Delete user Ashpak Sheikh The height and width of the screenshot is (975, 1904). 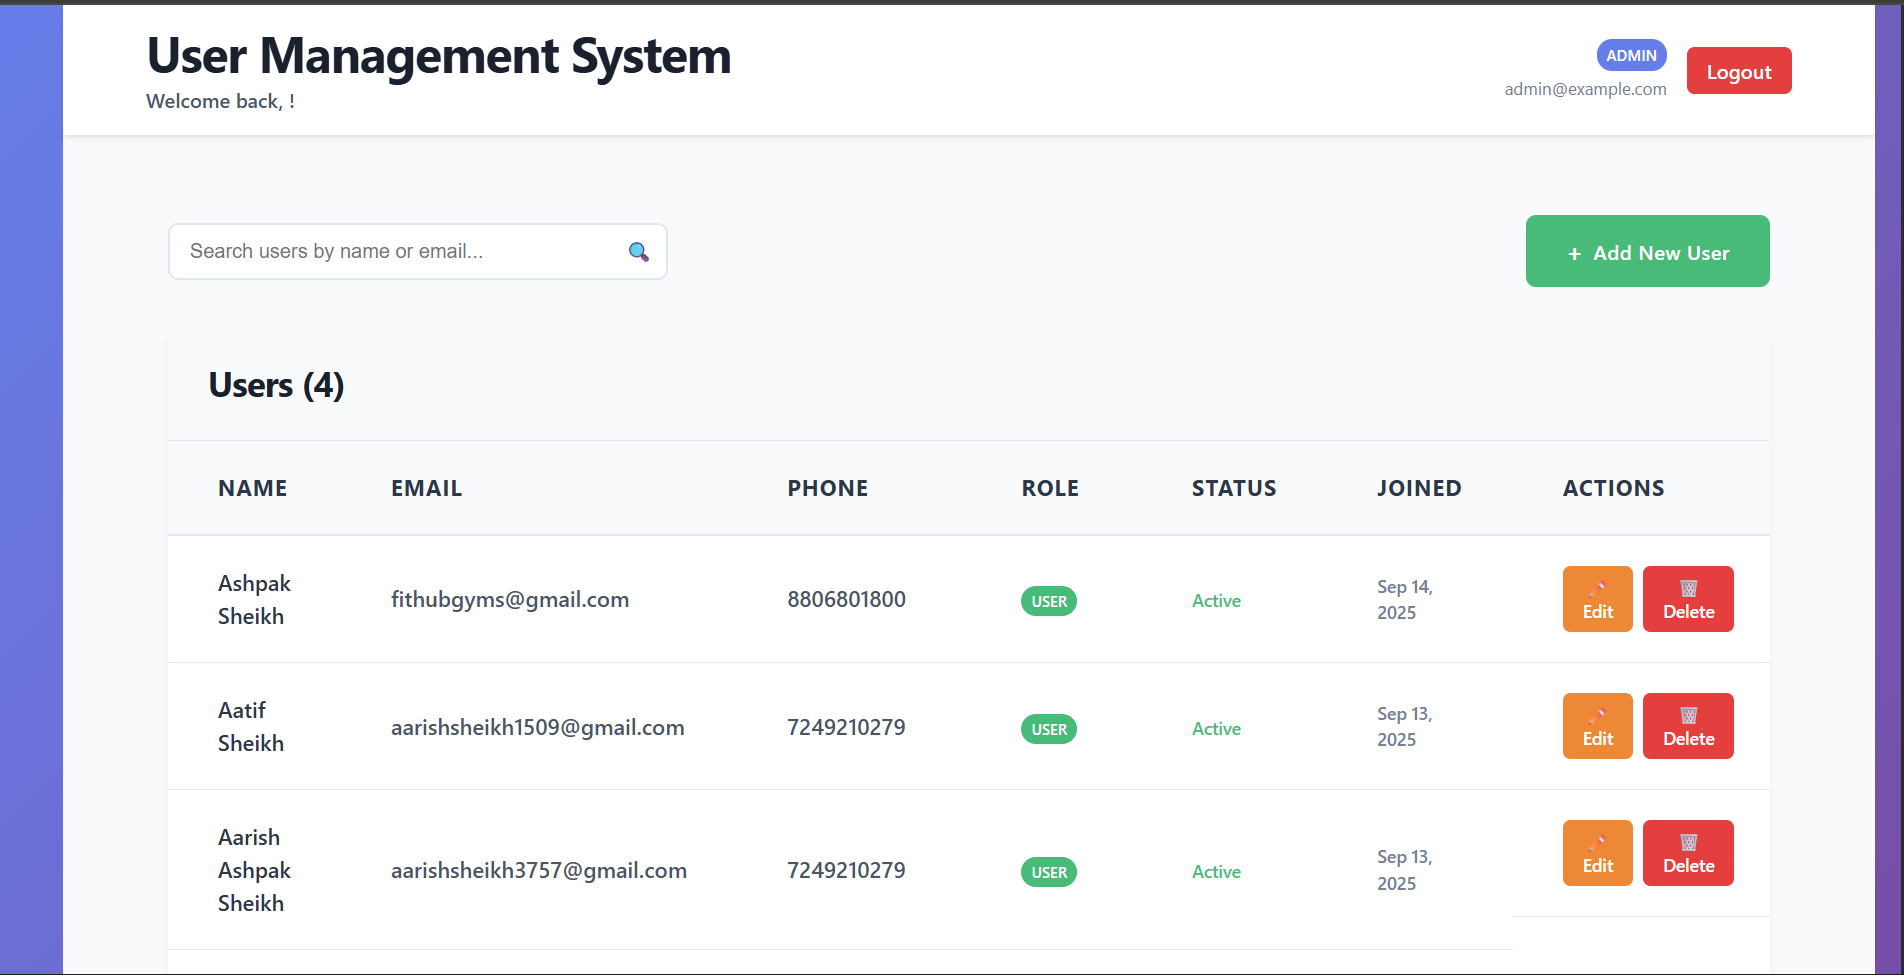(x=1688, y=600)
